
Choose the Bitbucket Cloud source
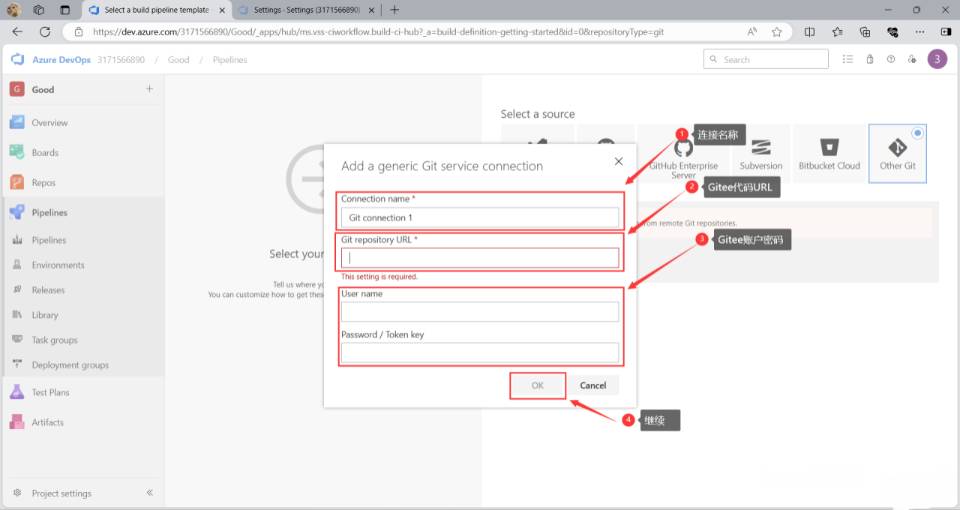tap(829, 154)
